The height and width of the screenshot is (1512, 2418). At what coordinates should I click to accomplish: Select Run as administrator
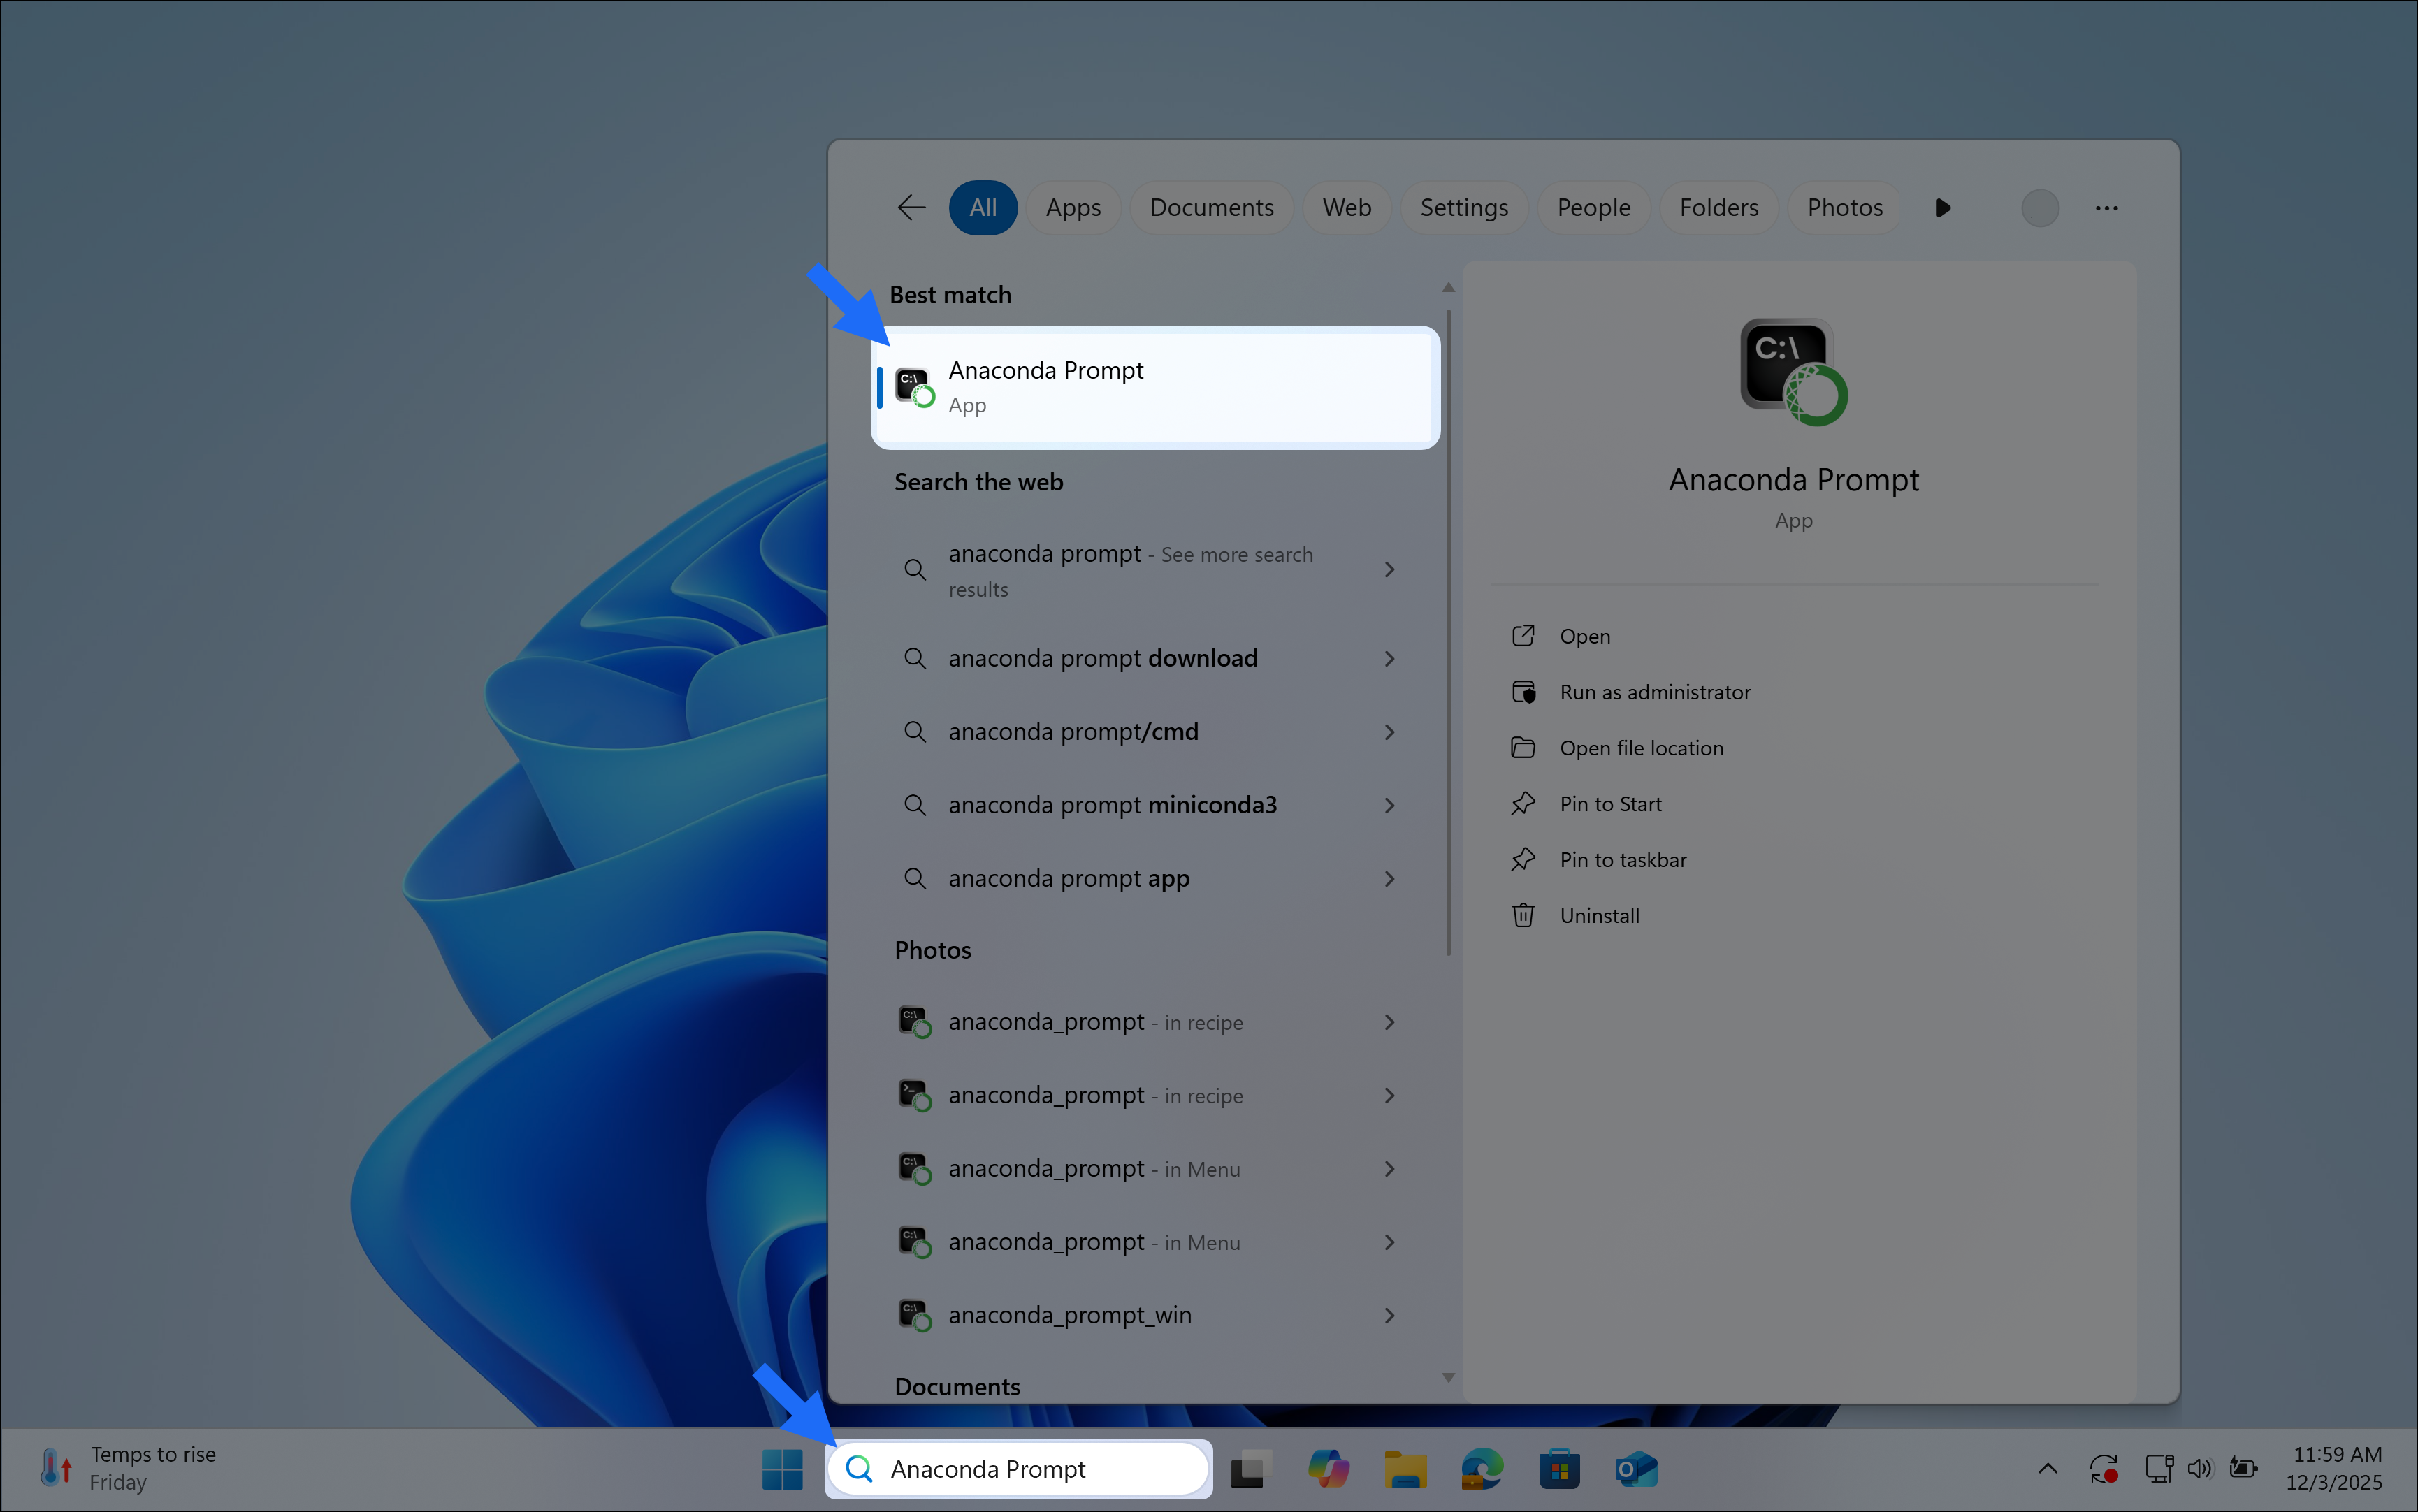[x=1654, y=691]
